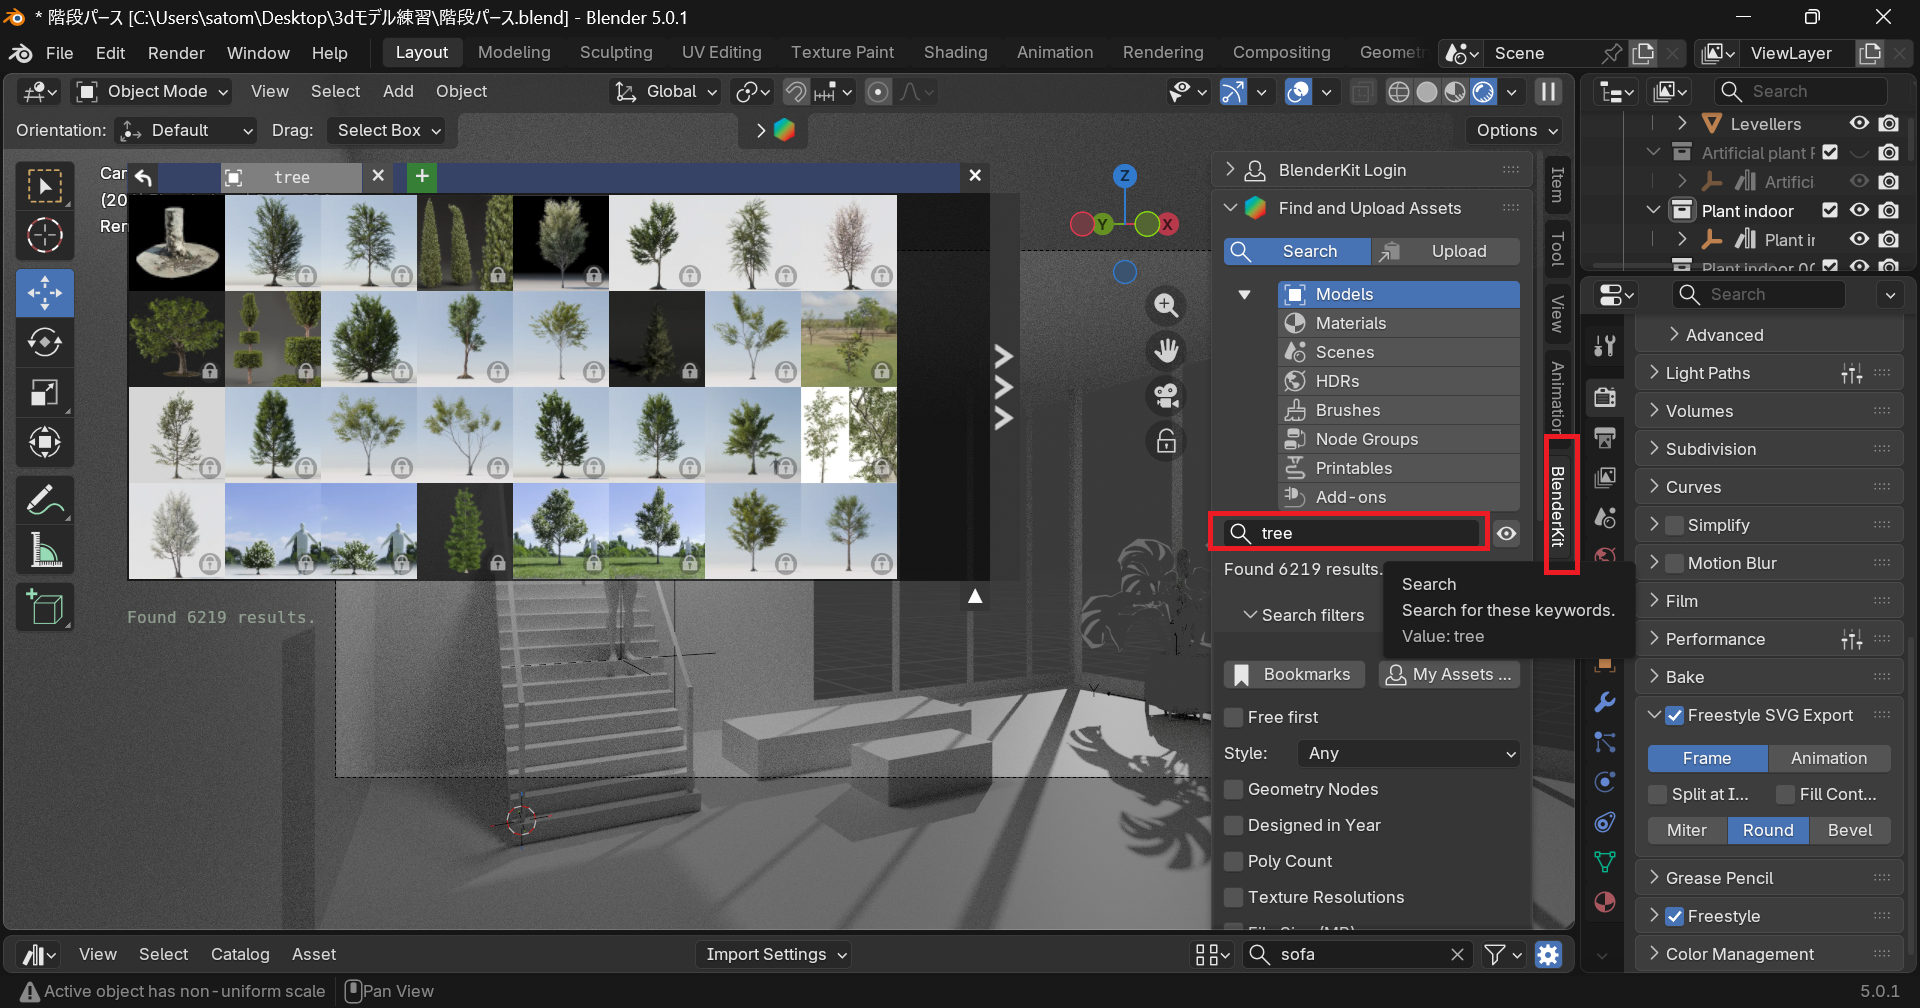Open the Object Mode dropdown
The height and width of the screenshot is (1008, 1920).
click(154, 92)
